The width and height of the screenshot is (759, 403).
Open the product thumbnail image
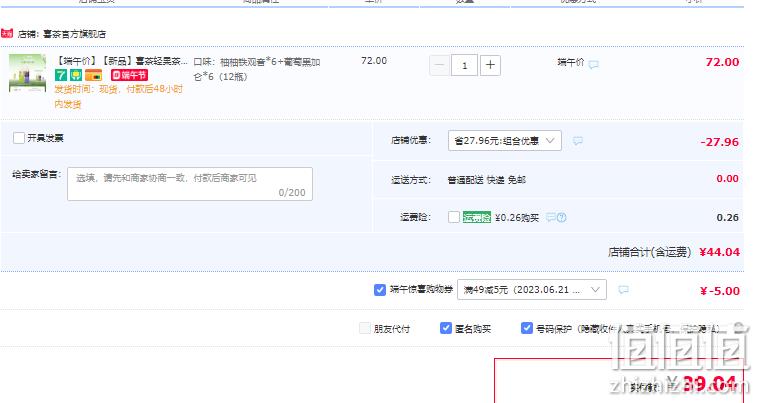[x=28, y=73]
